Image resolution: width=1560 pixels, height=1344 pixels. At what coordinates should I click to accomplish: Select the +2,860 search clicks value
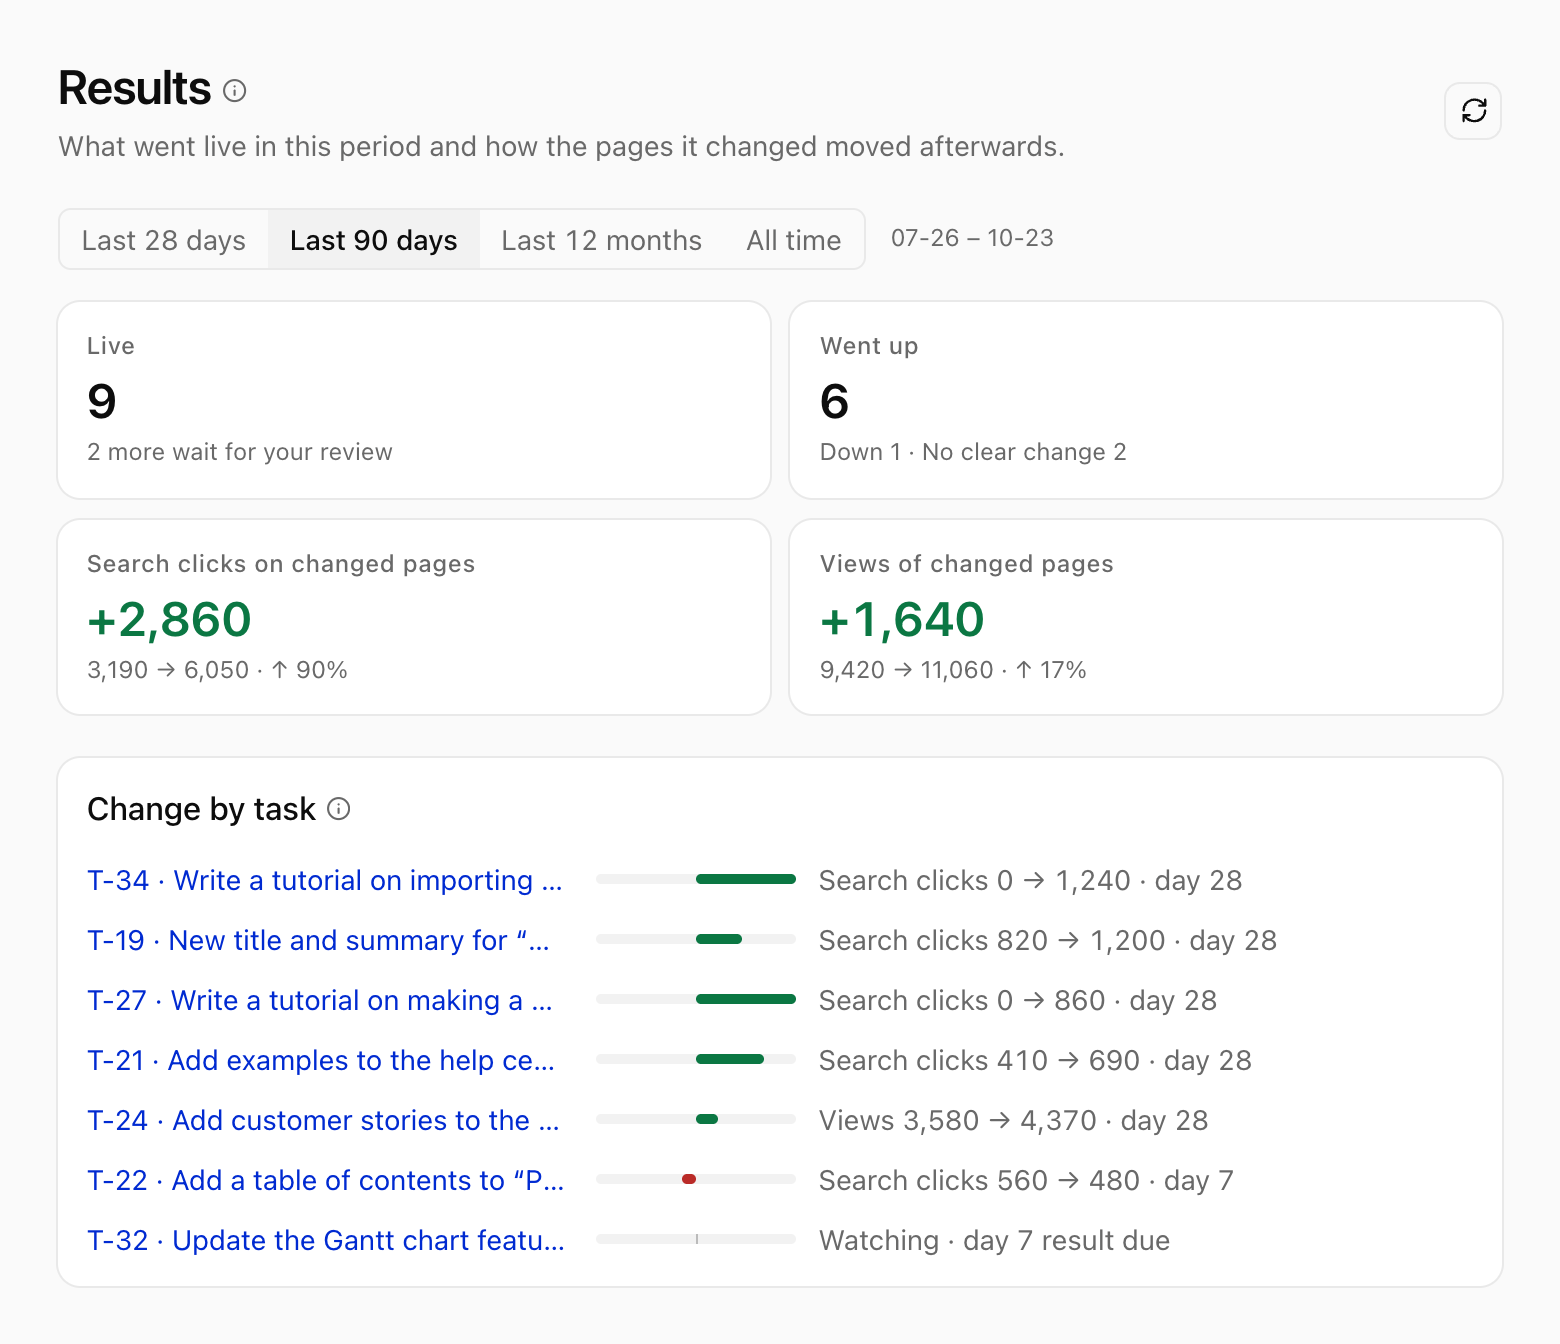click(169, 619)
